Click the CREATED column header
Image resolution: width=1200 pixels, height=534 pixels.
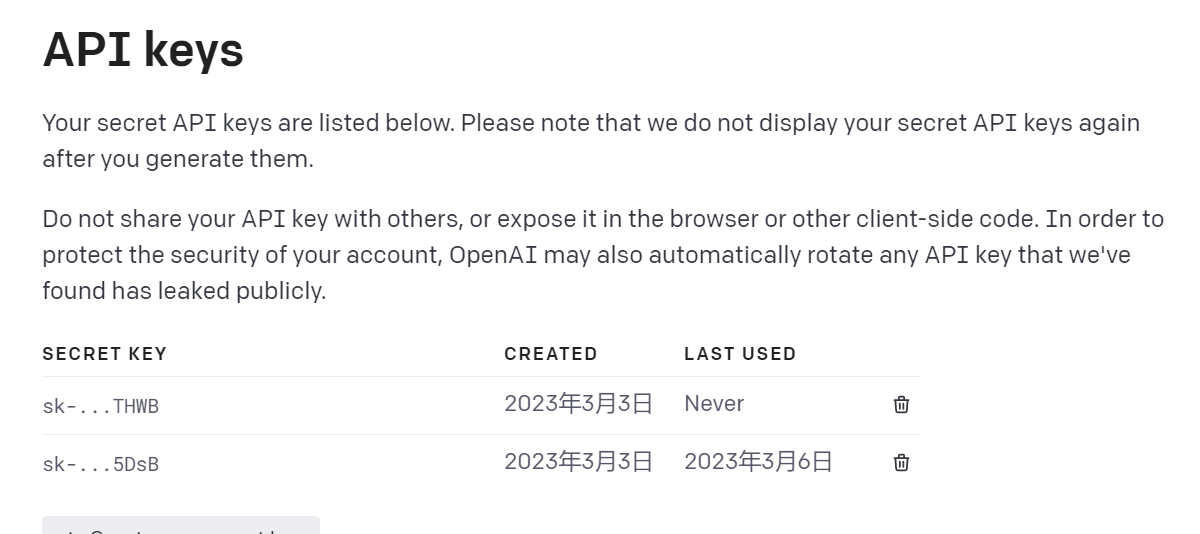[550, 354]
